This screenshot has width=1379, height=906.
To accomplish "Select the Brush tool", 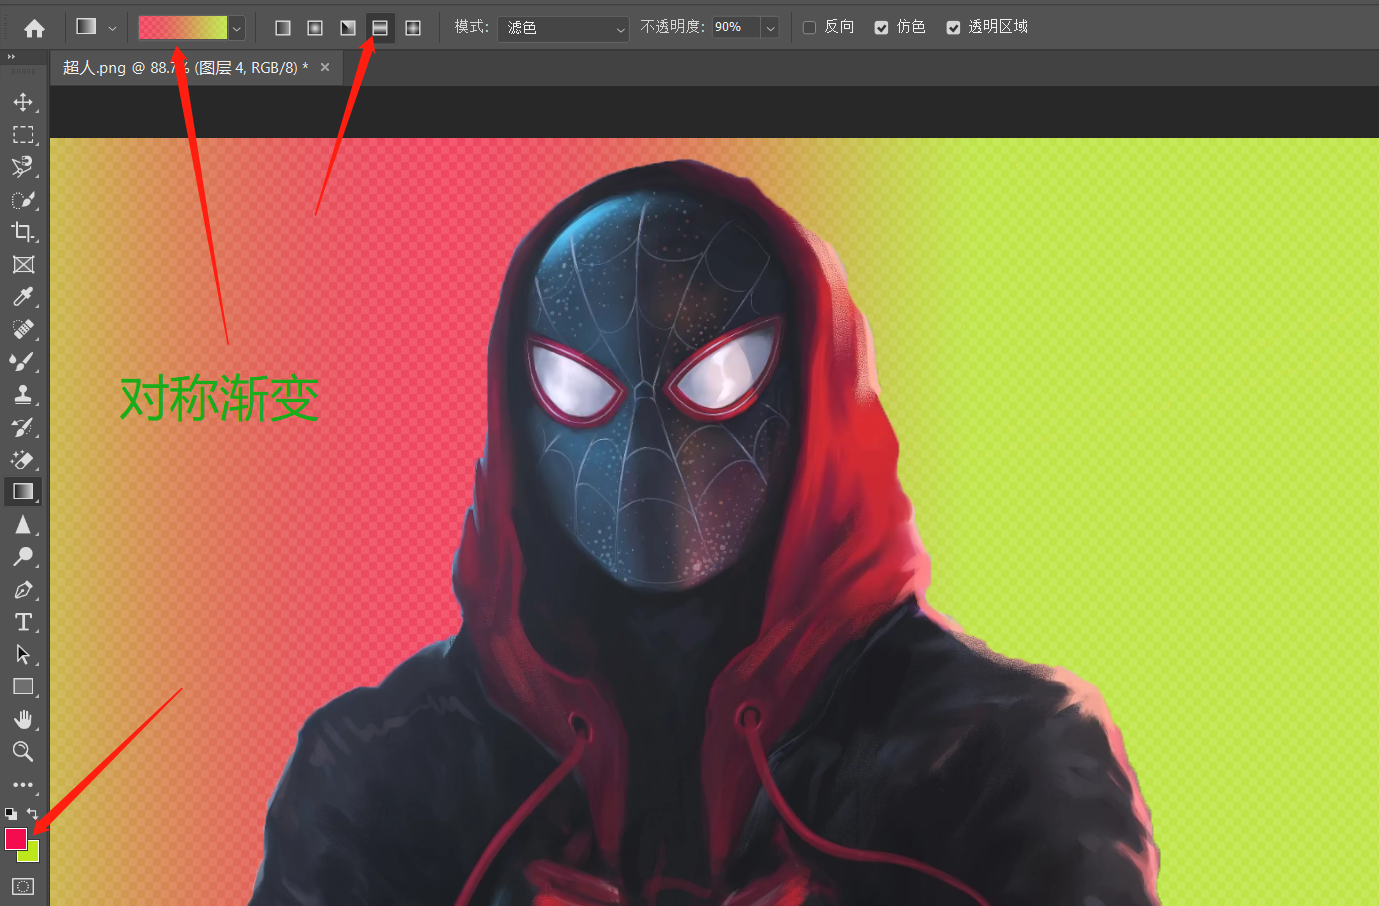I will tap(23, 361).
